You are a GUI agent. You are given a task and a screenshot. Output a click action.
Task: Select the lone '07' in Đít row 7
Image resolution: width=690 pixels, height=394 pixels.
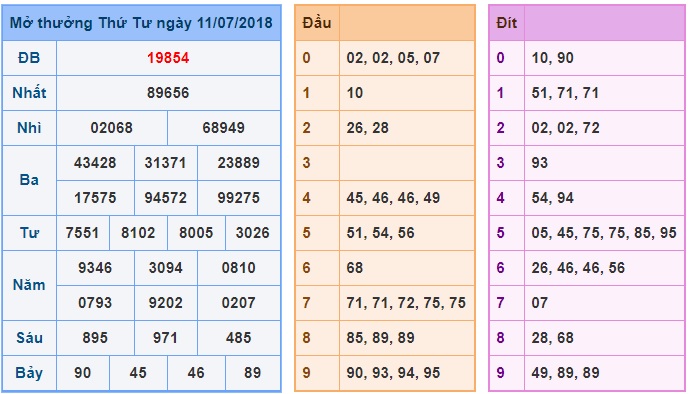pos(540,303)
